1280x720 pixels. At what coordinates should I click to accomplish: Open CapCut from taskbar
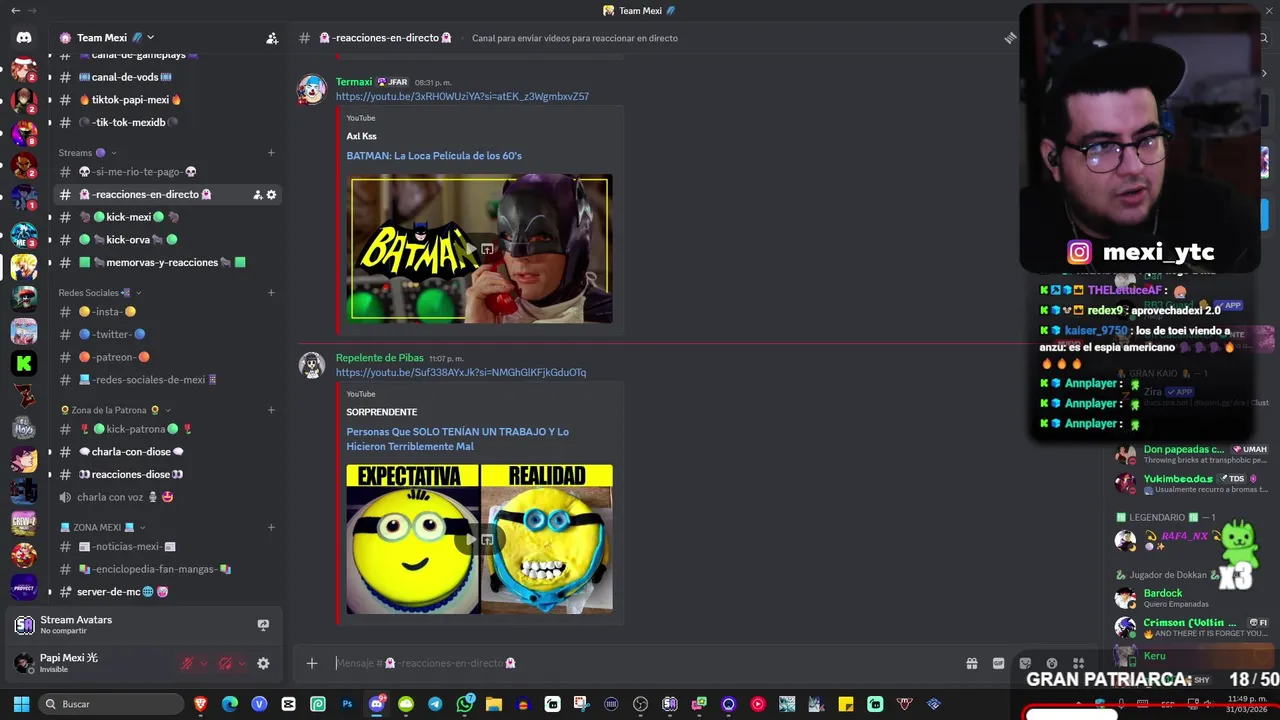click(288, 704)
